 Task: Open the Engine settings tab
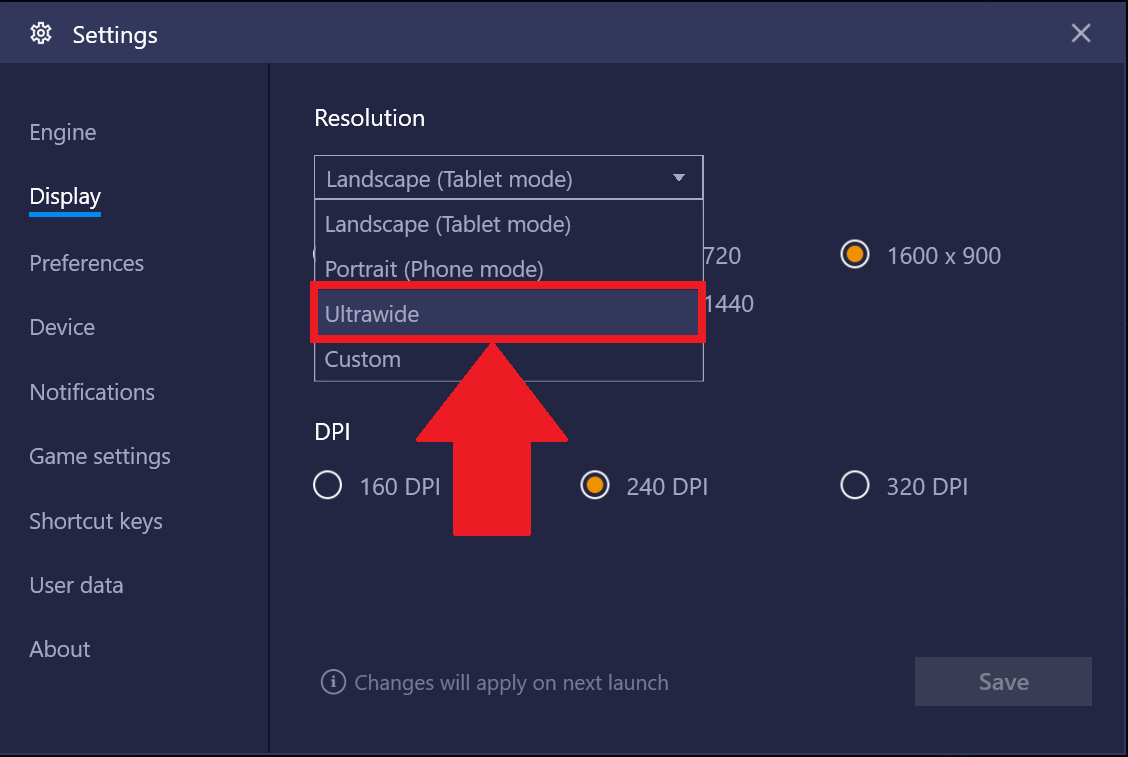[x=63, y=133]
